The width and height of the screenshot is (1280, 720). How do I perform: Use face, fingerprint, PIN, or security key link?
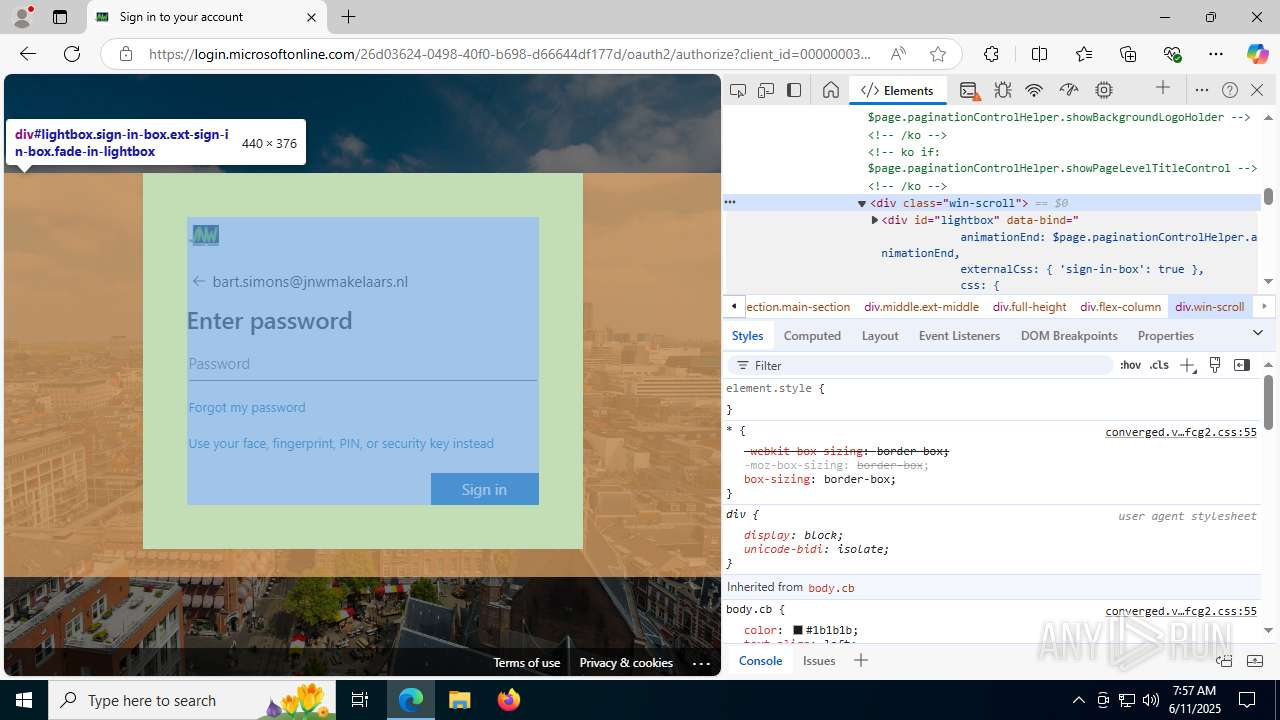click(x=341, y=443)
